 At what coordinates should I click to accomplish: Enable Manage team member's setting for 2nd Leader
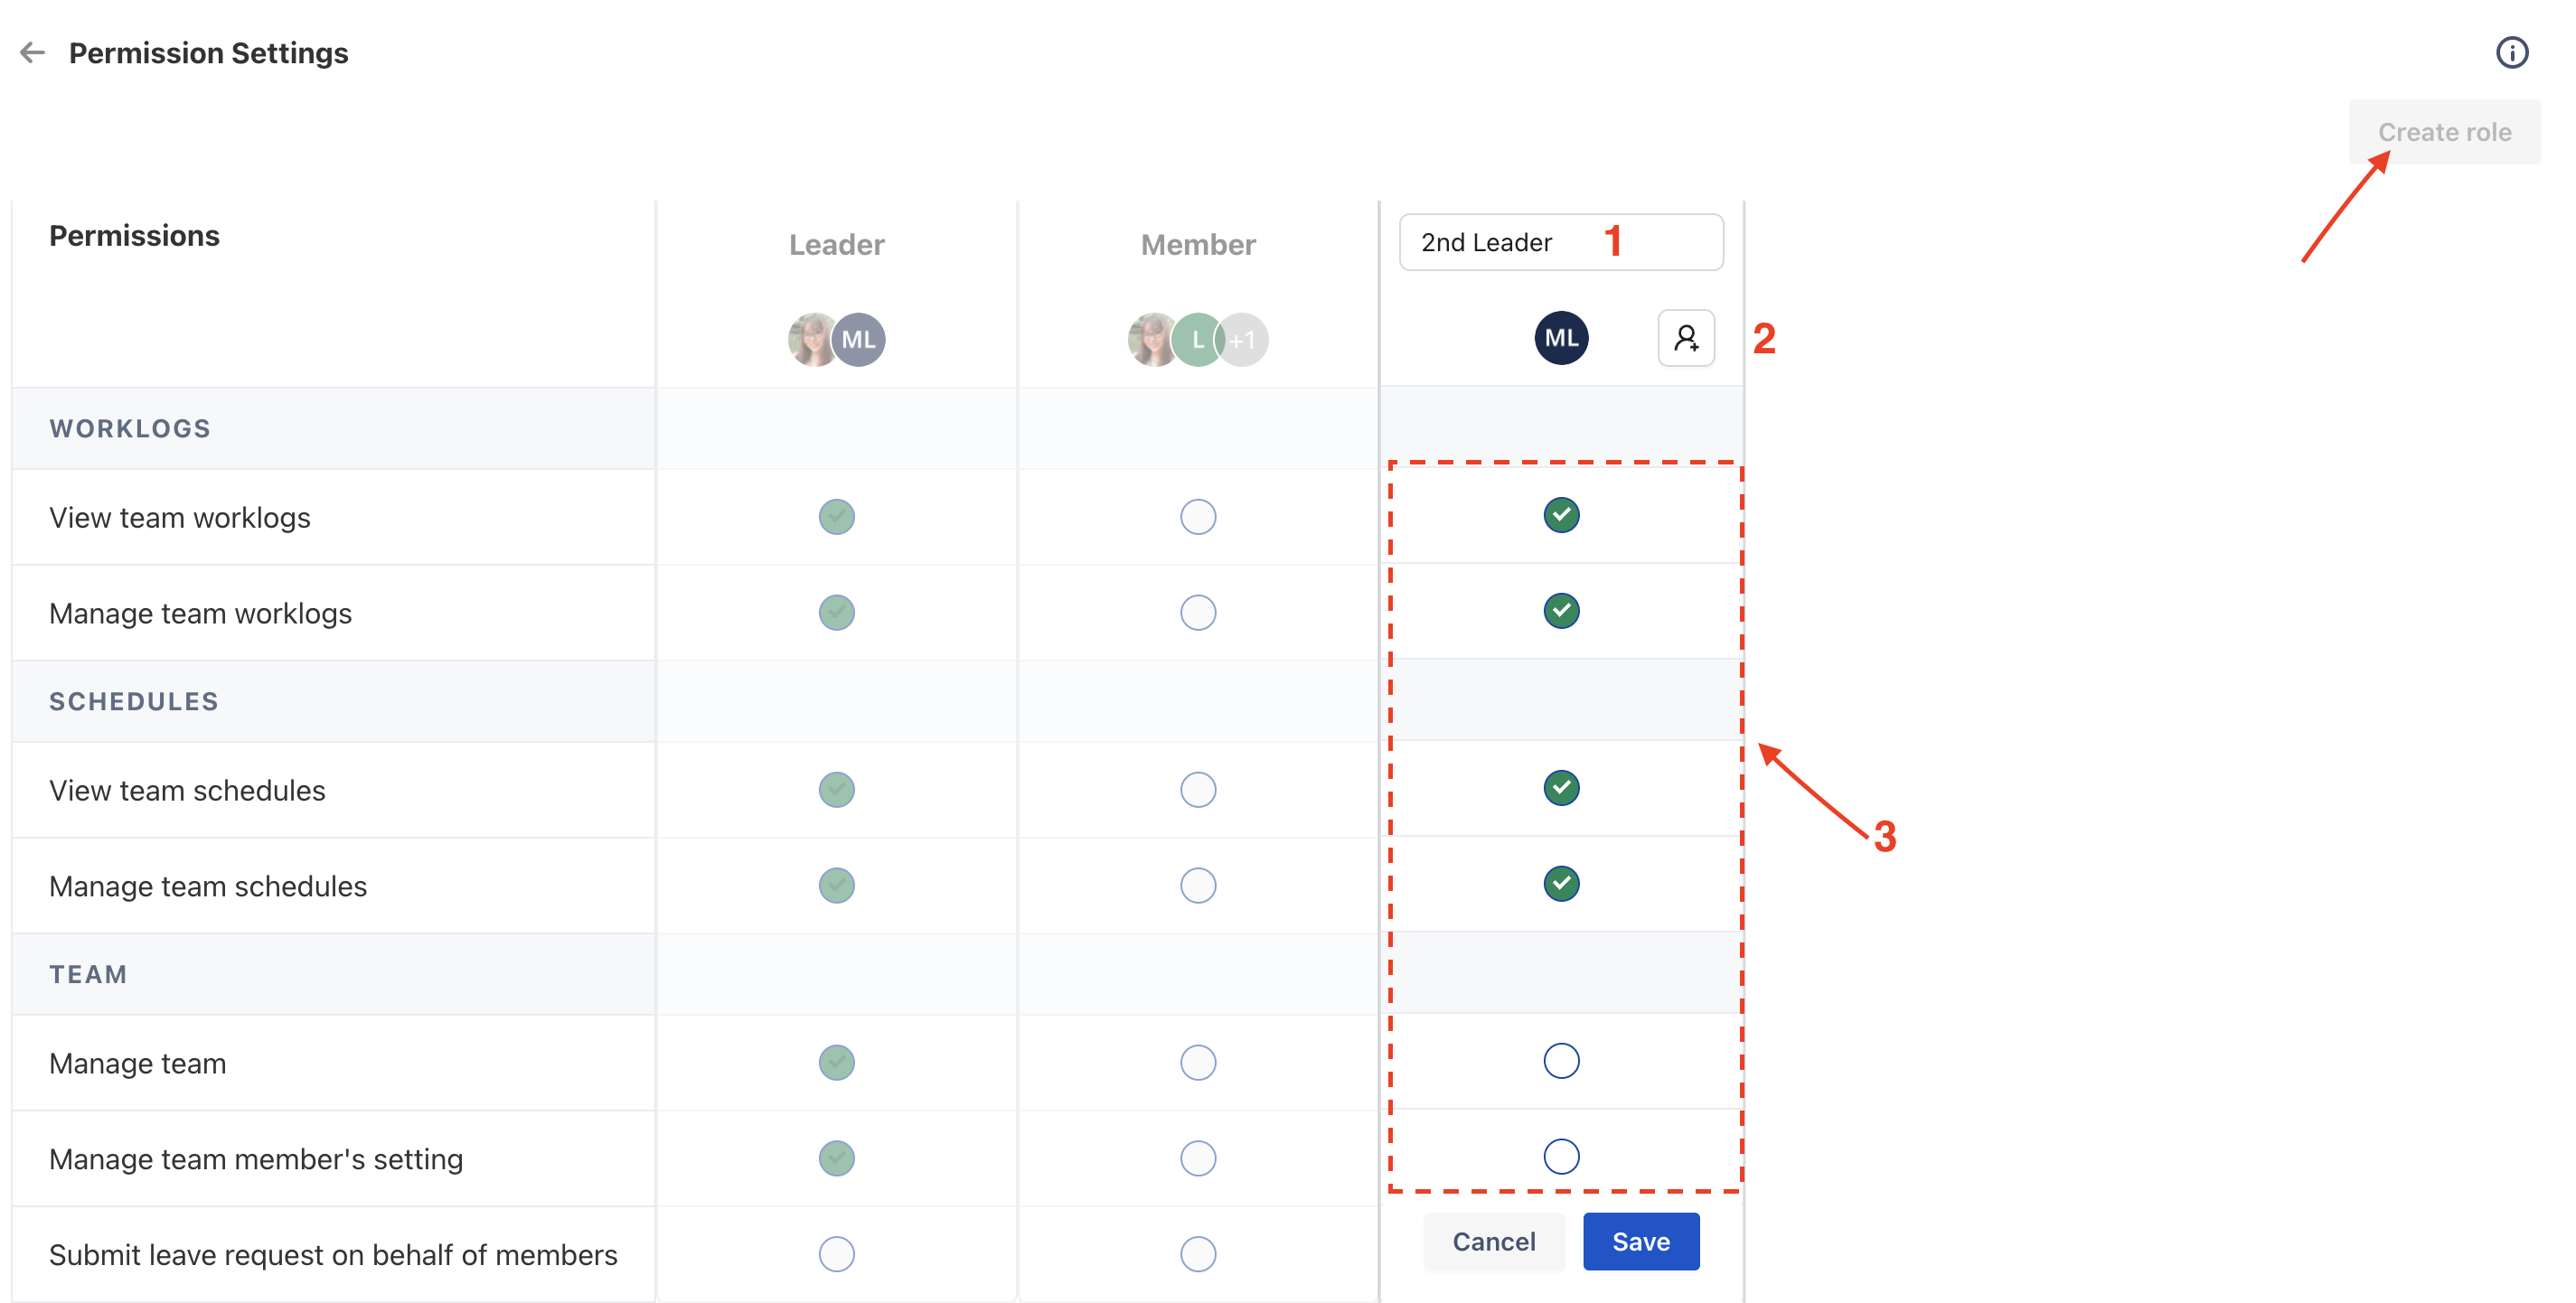[1561, 1157]
